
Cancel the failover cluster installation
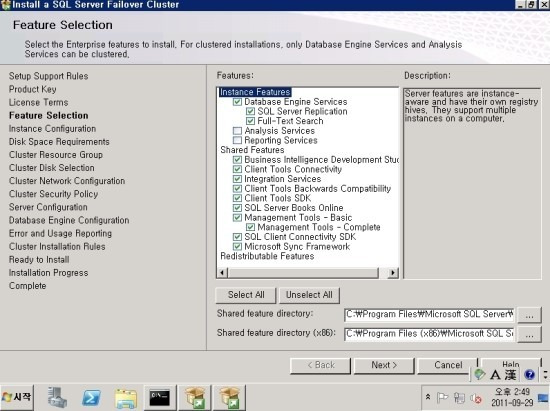point(448,365)
